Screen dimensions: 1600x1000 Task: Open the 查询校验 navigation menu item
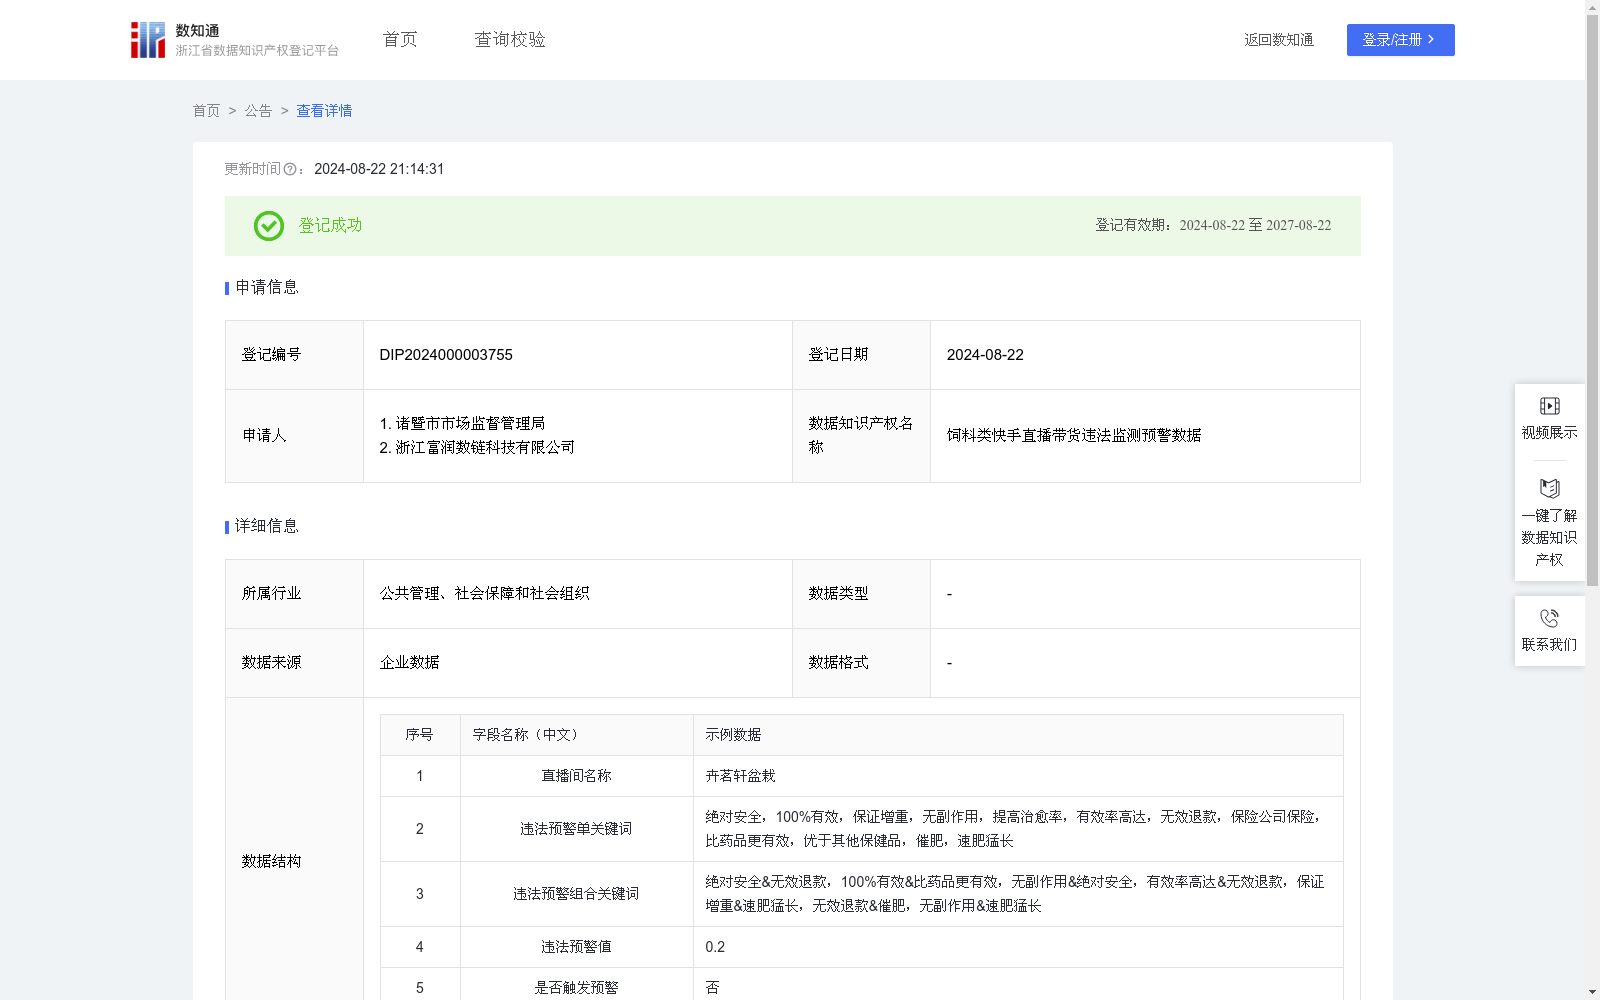[x=510, y=40]
